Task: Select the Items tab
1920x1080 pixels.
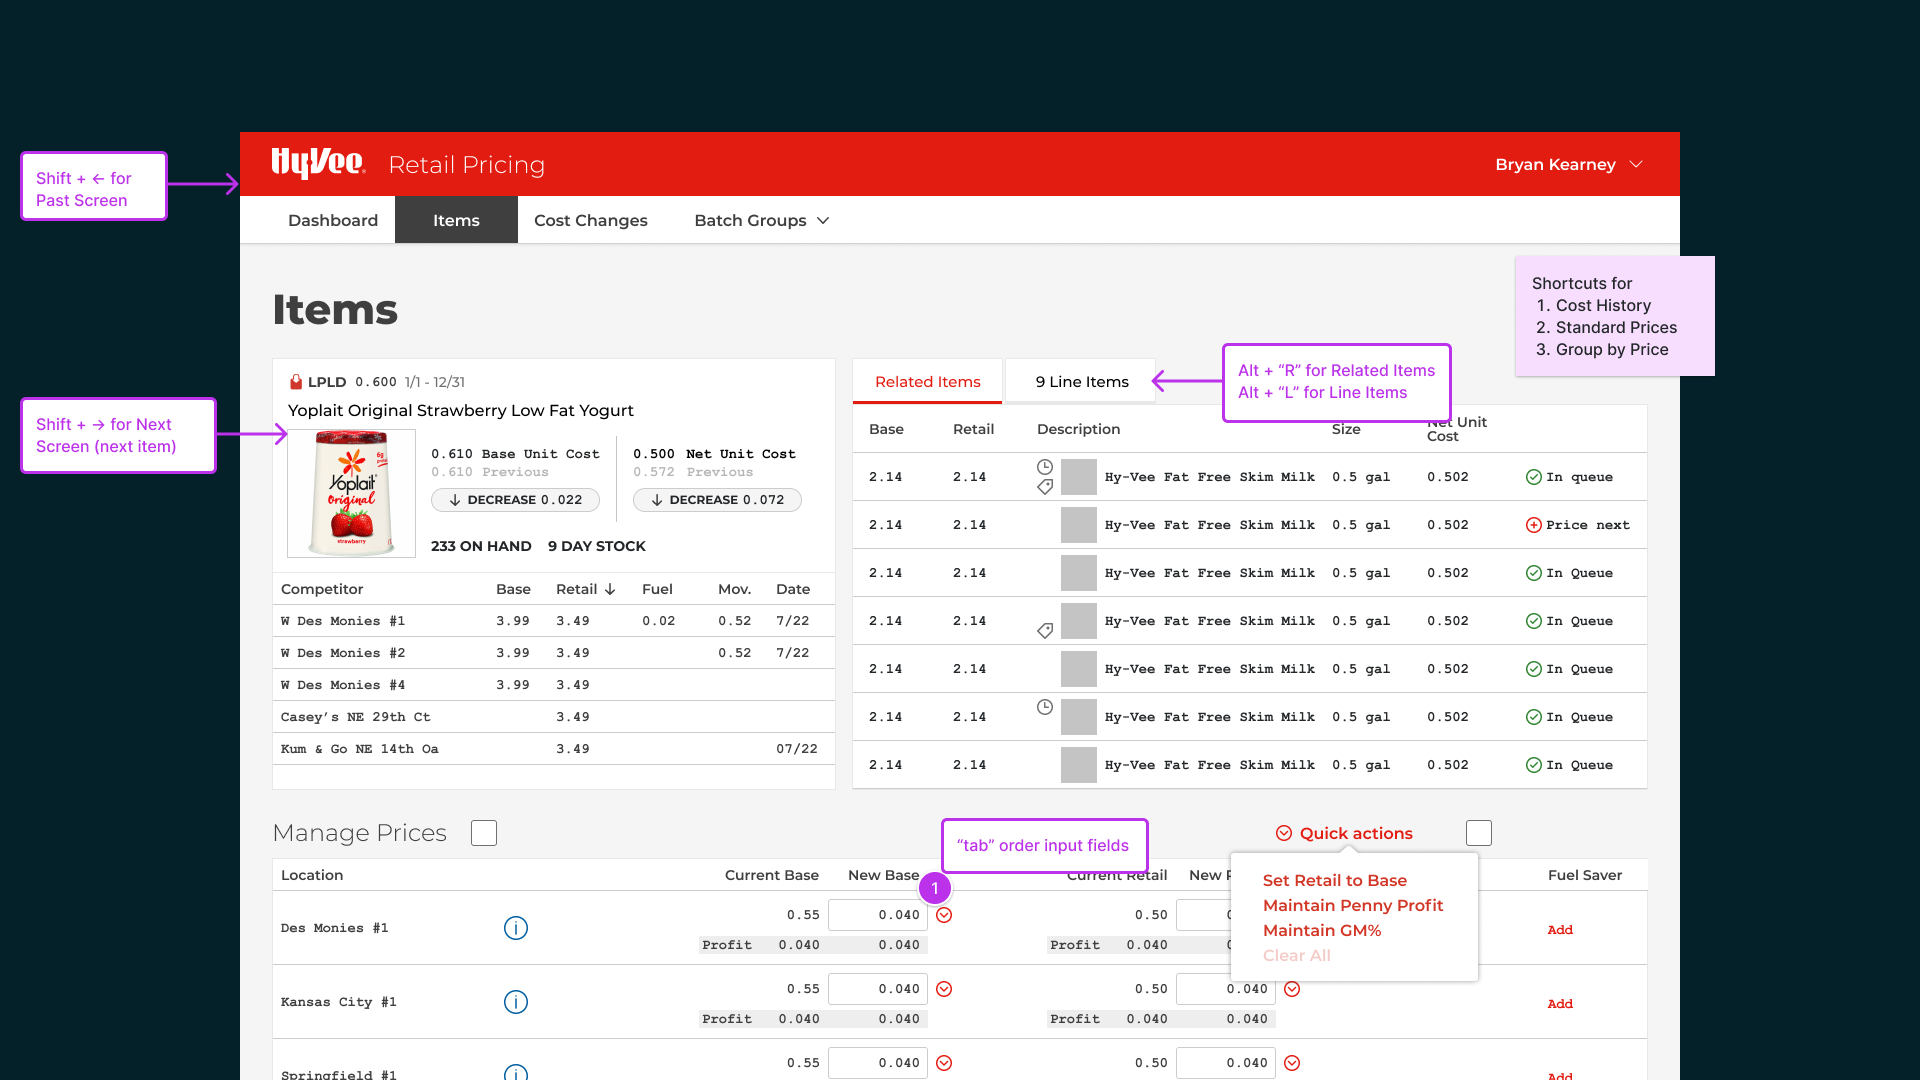Action: (x=456, y=220)
